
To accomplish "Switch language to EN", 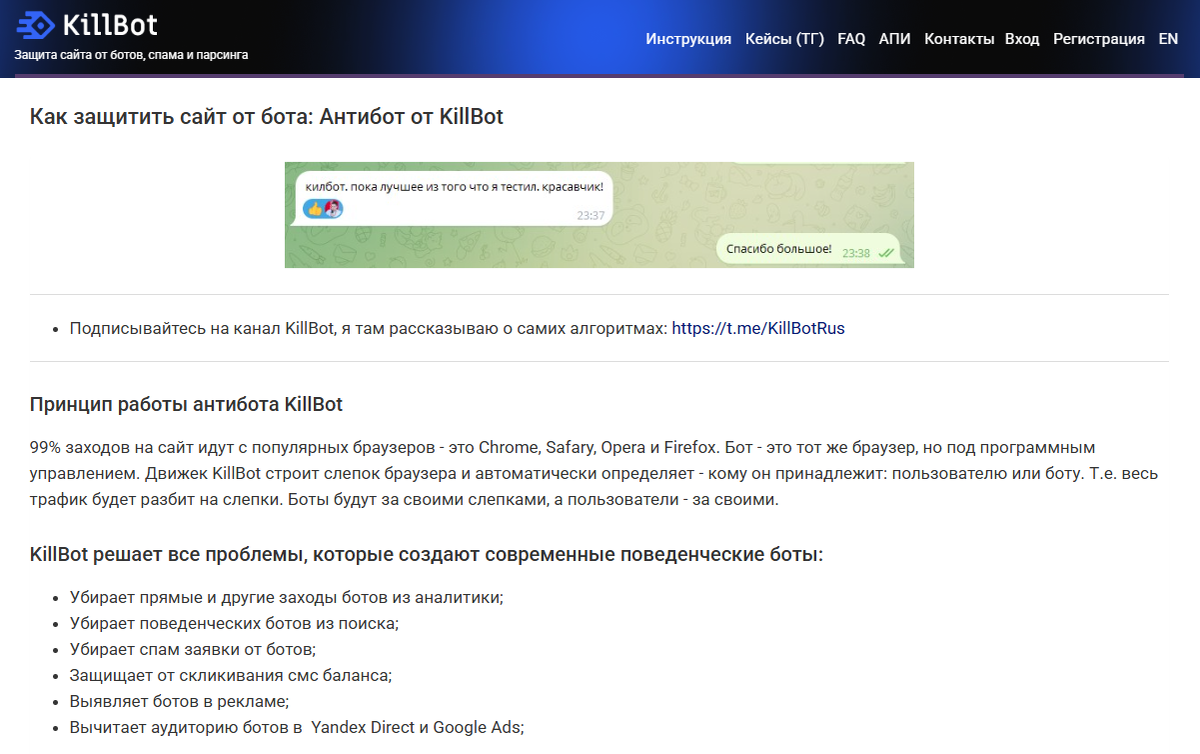I will 1168,39.
